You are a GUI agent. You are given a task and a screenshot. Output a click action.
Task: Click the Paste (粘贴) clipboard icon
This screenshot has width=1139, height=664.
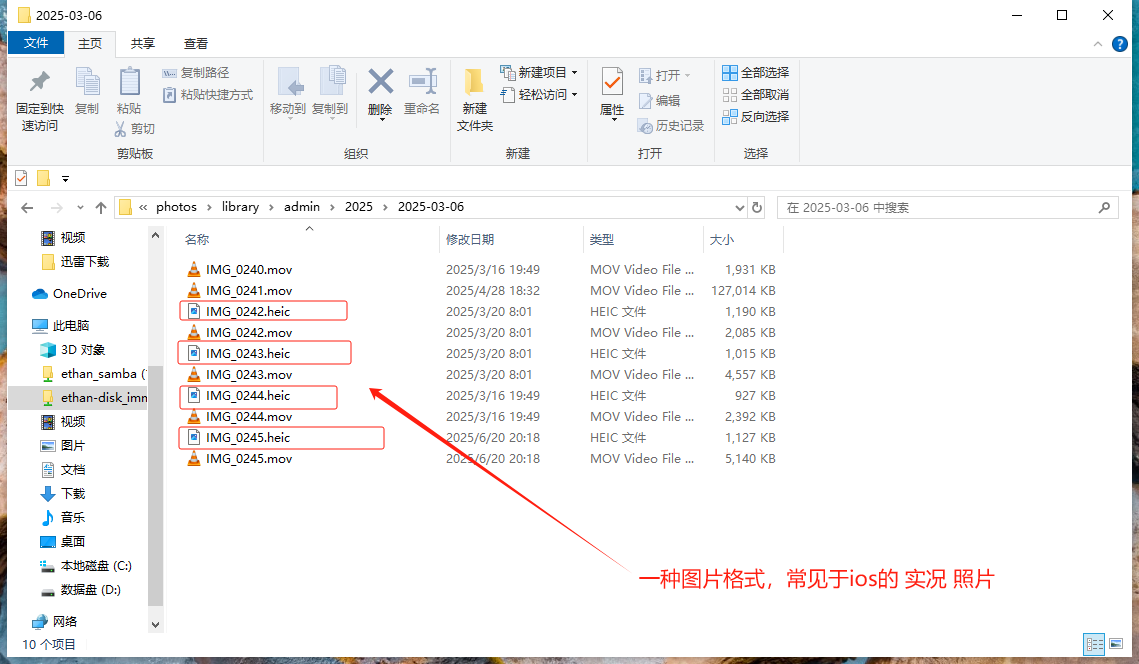point(129,82)
